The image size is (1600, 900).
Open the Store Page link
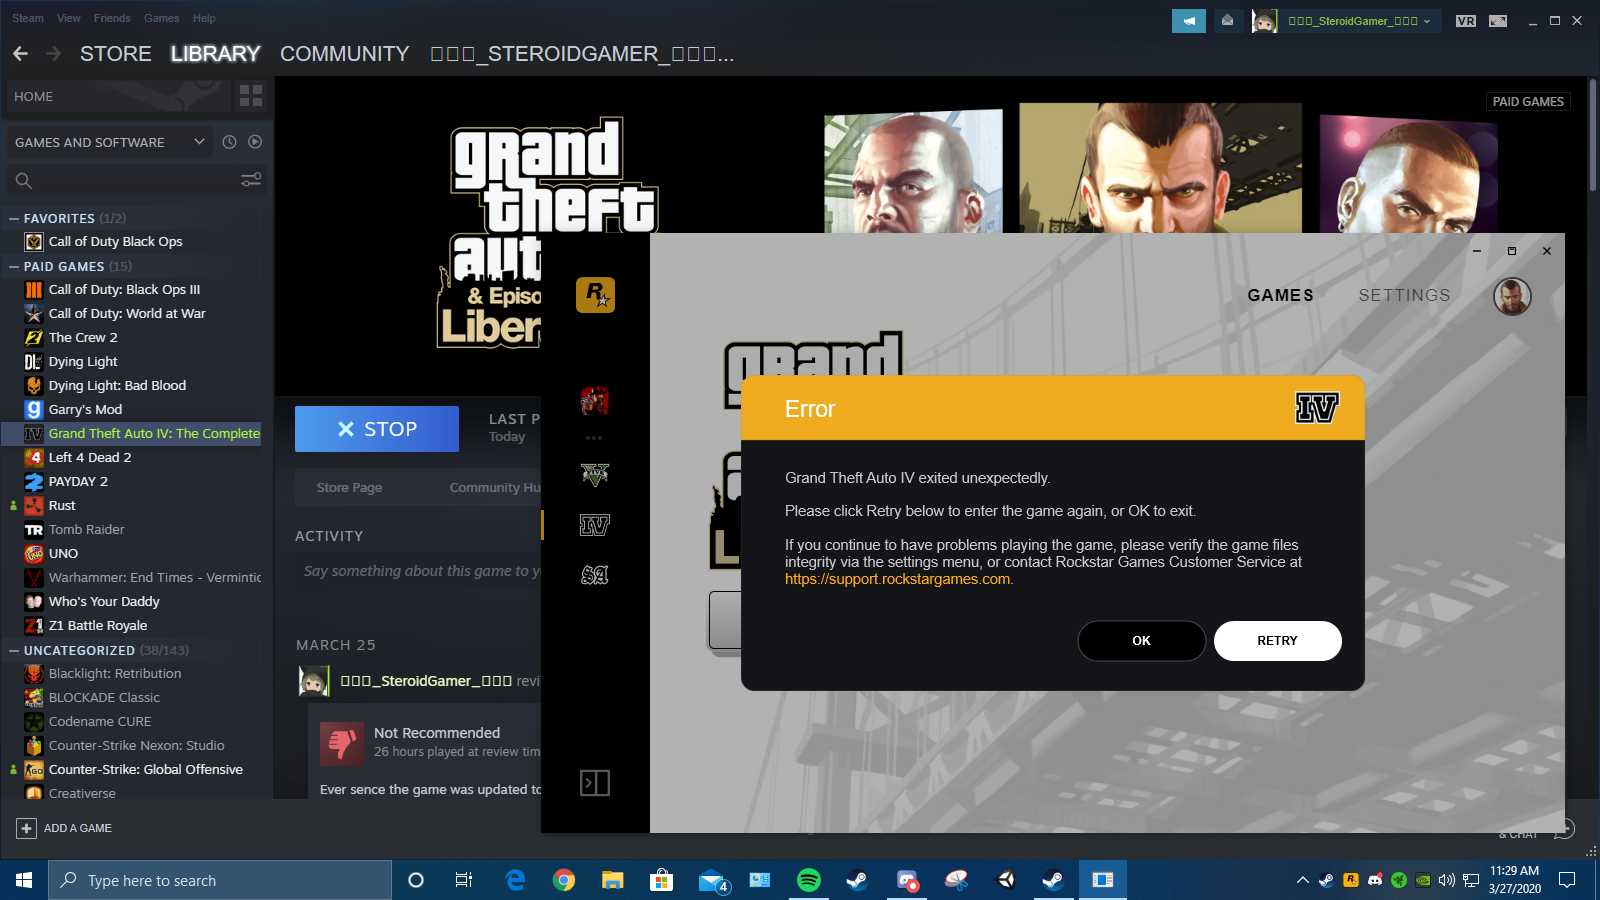tap(349, 488)
